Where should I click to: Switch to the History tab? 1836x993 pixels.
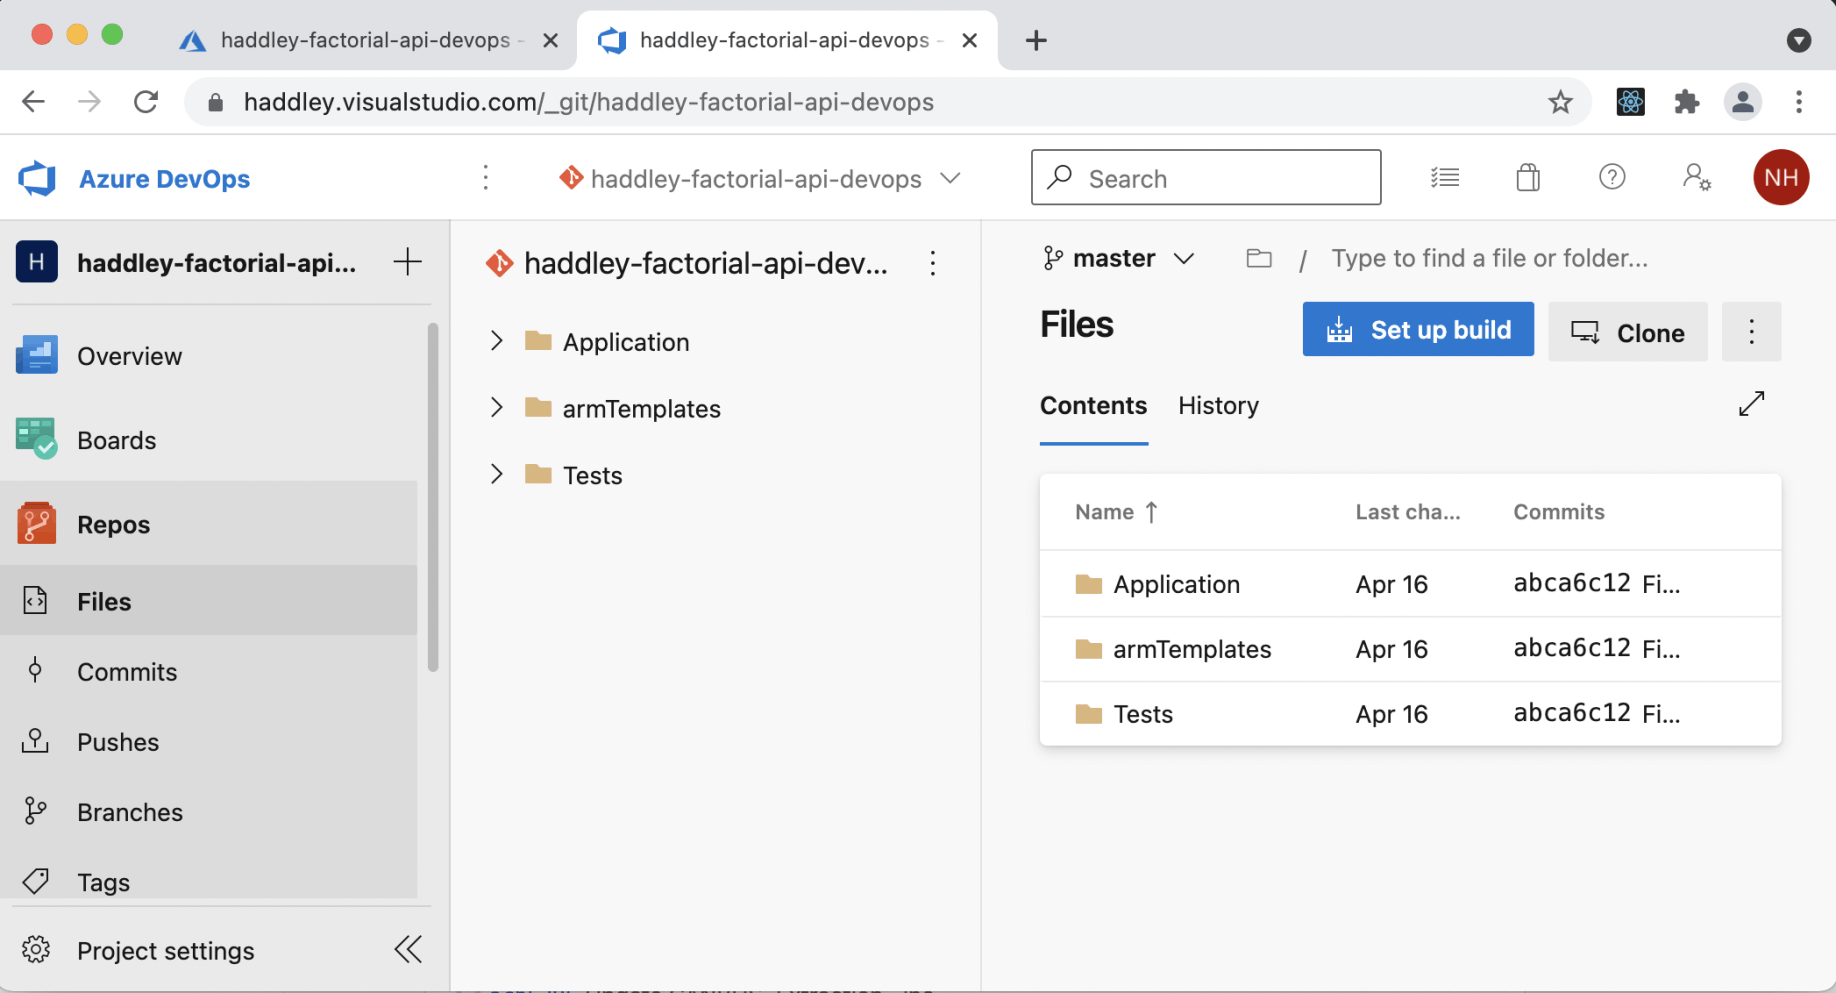[1218, 406]
